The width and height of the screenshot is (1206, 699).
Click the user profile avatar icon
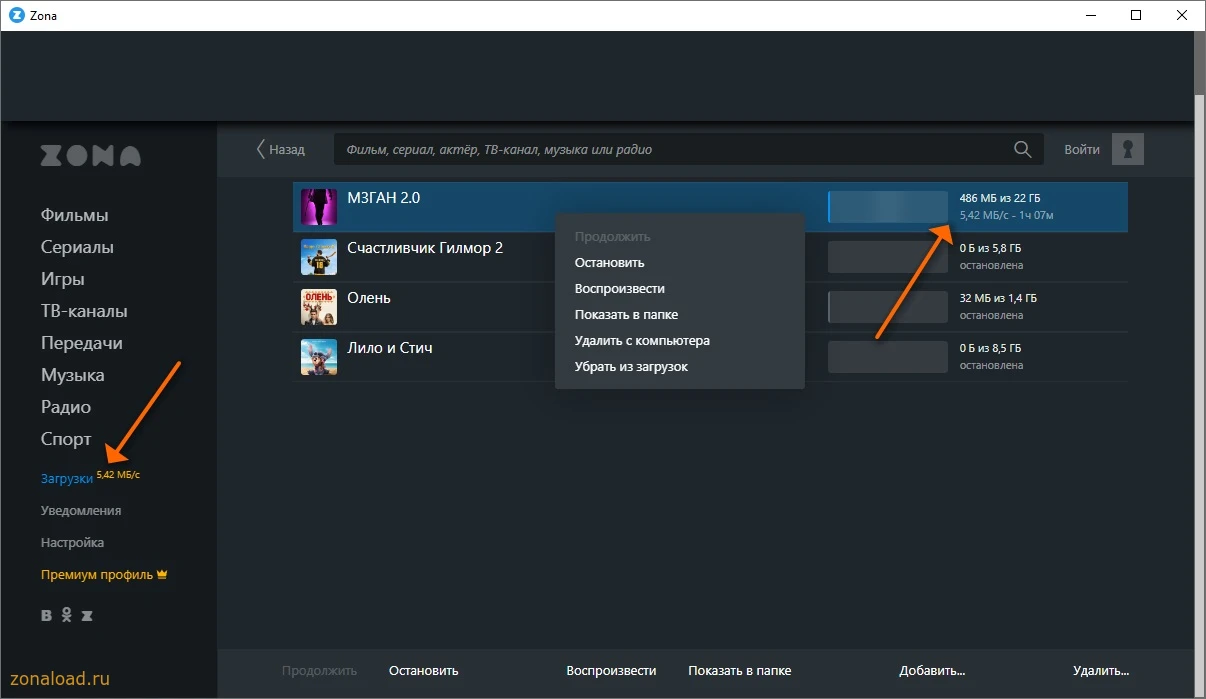(x=1128, y=149)
